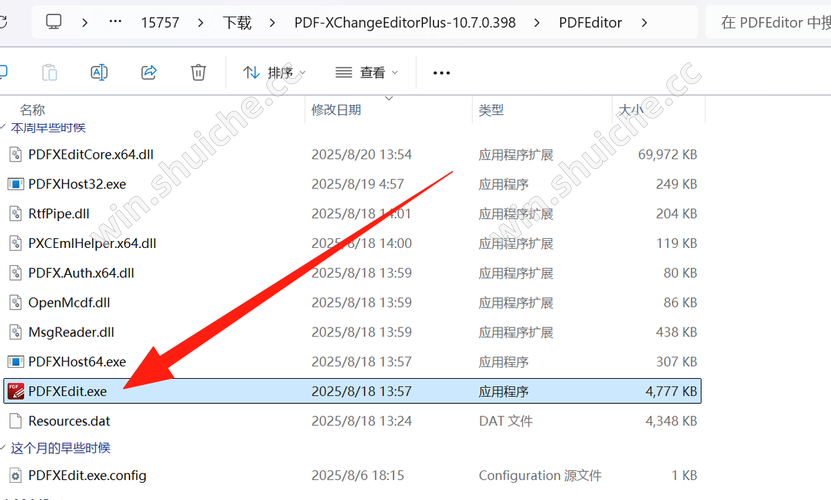Expand chevron after This PC icon
This screenshot has width=831, height=500.
click(85, 23)
